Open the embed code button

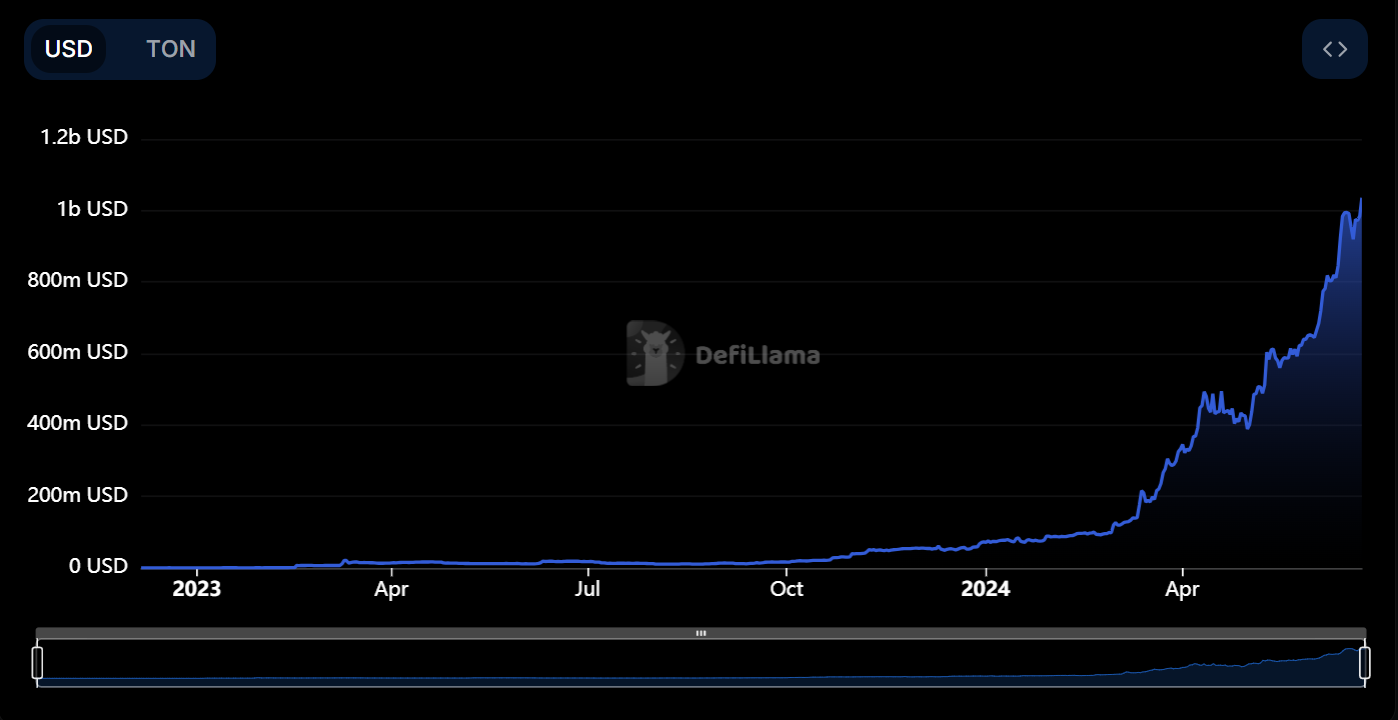(1335, 49)
